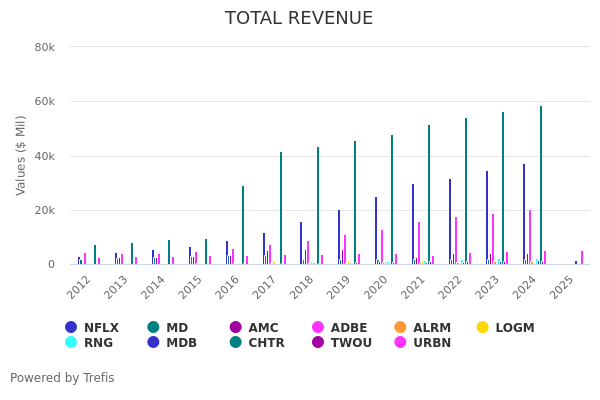
Task: Click the Values ($ Mil) axis title
Action: [21, 155]
